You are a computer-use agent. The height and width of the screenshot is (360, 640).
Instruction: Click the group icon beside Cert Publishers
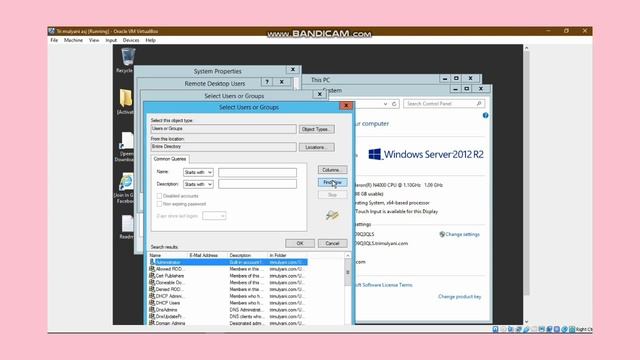(152, 276)
